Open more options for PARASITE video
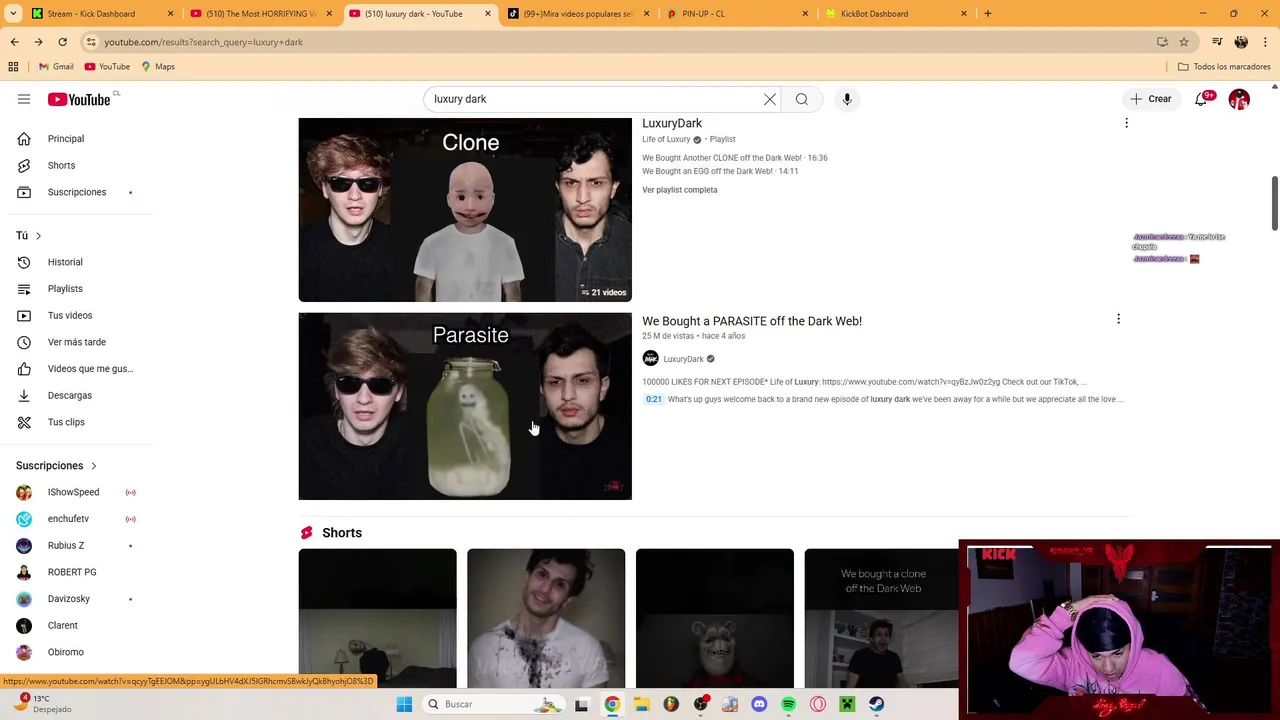The image size is (1280, 720). click(x=1118, y=319)
